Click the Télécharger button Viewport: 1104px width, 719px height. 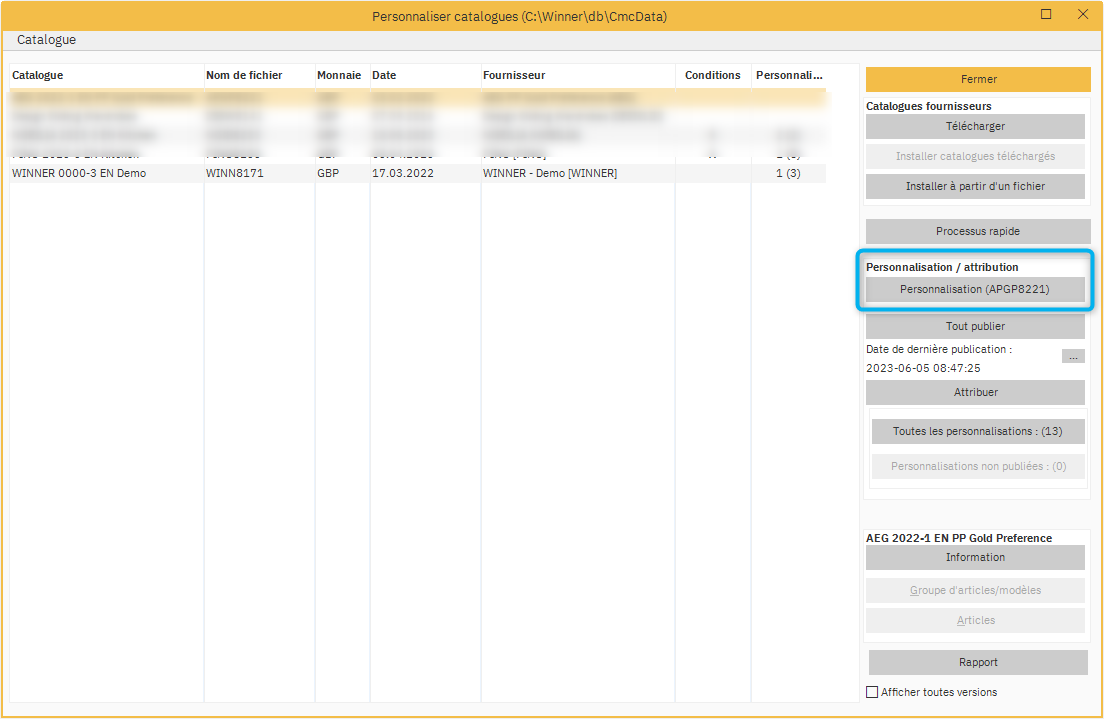977,126
